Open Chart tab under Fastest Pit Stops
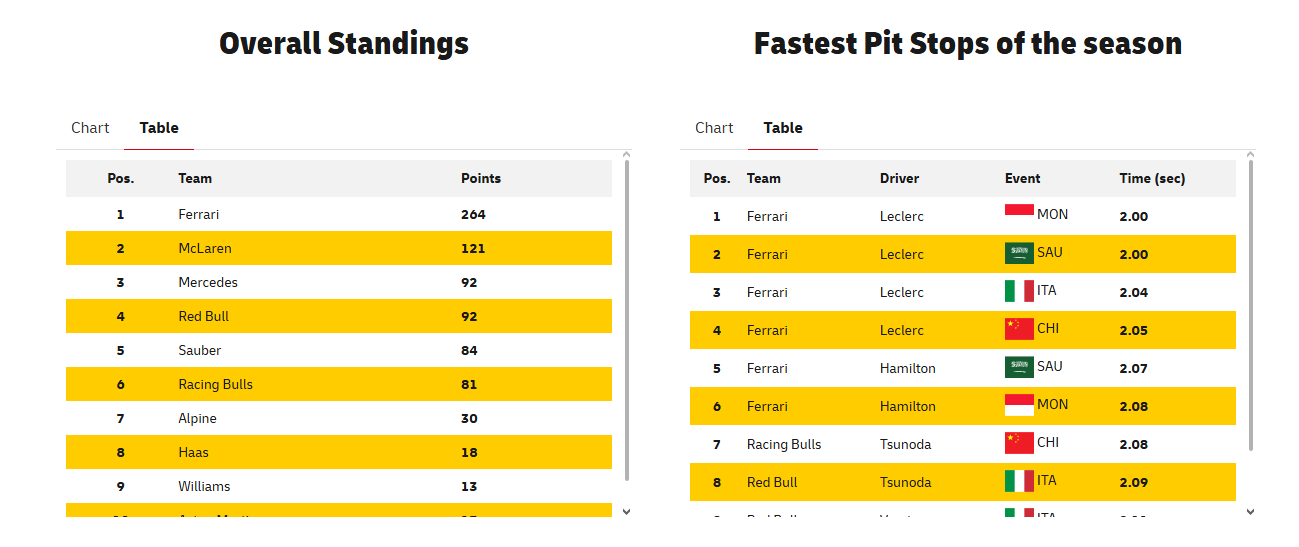1299x547 pixels. pyautogui.click(x=714, y=128)
